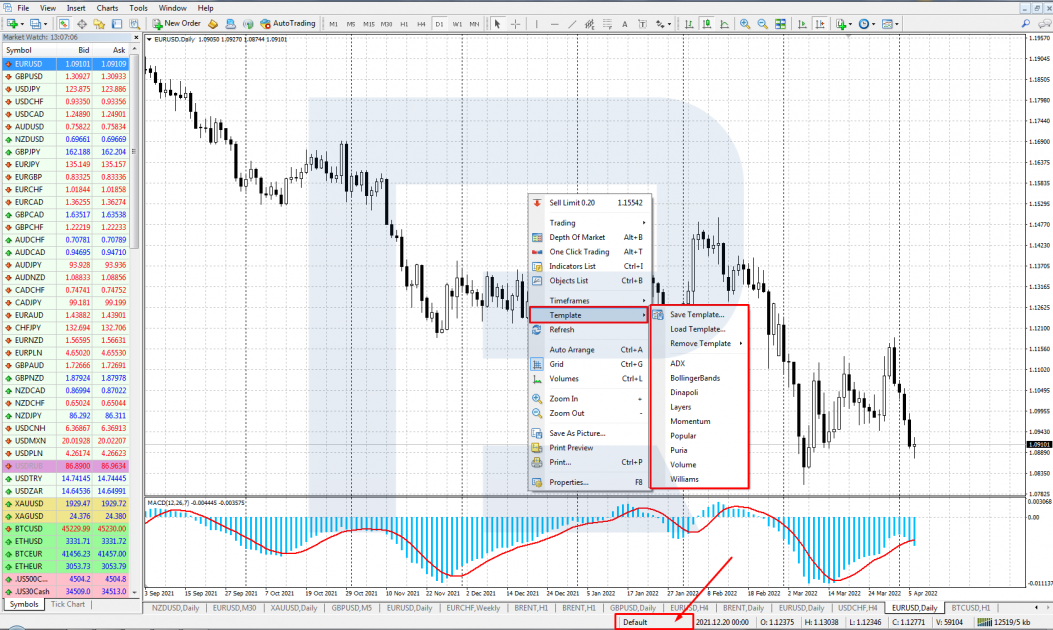Viewport: 1053px width, 630px height.
Task: Open the Insert menu
Action: click(x=76, y=8)
